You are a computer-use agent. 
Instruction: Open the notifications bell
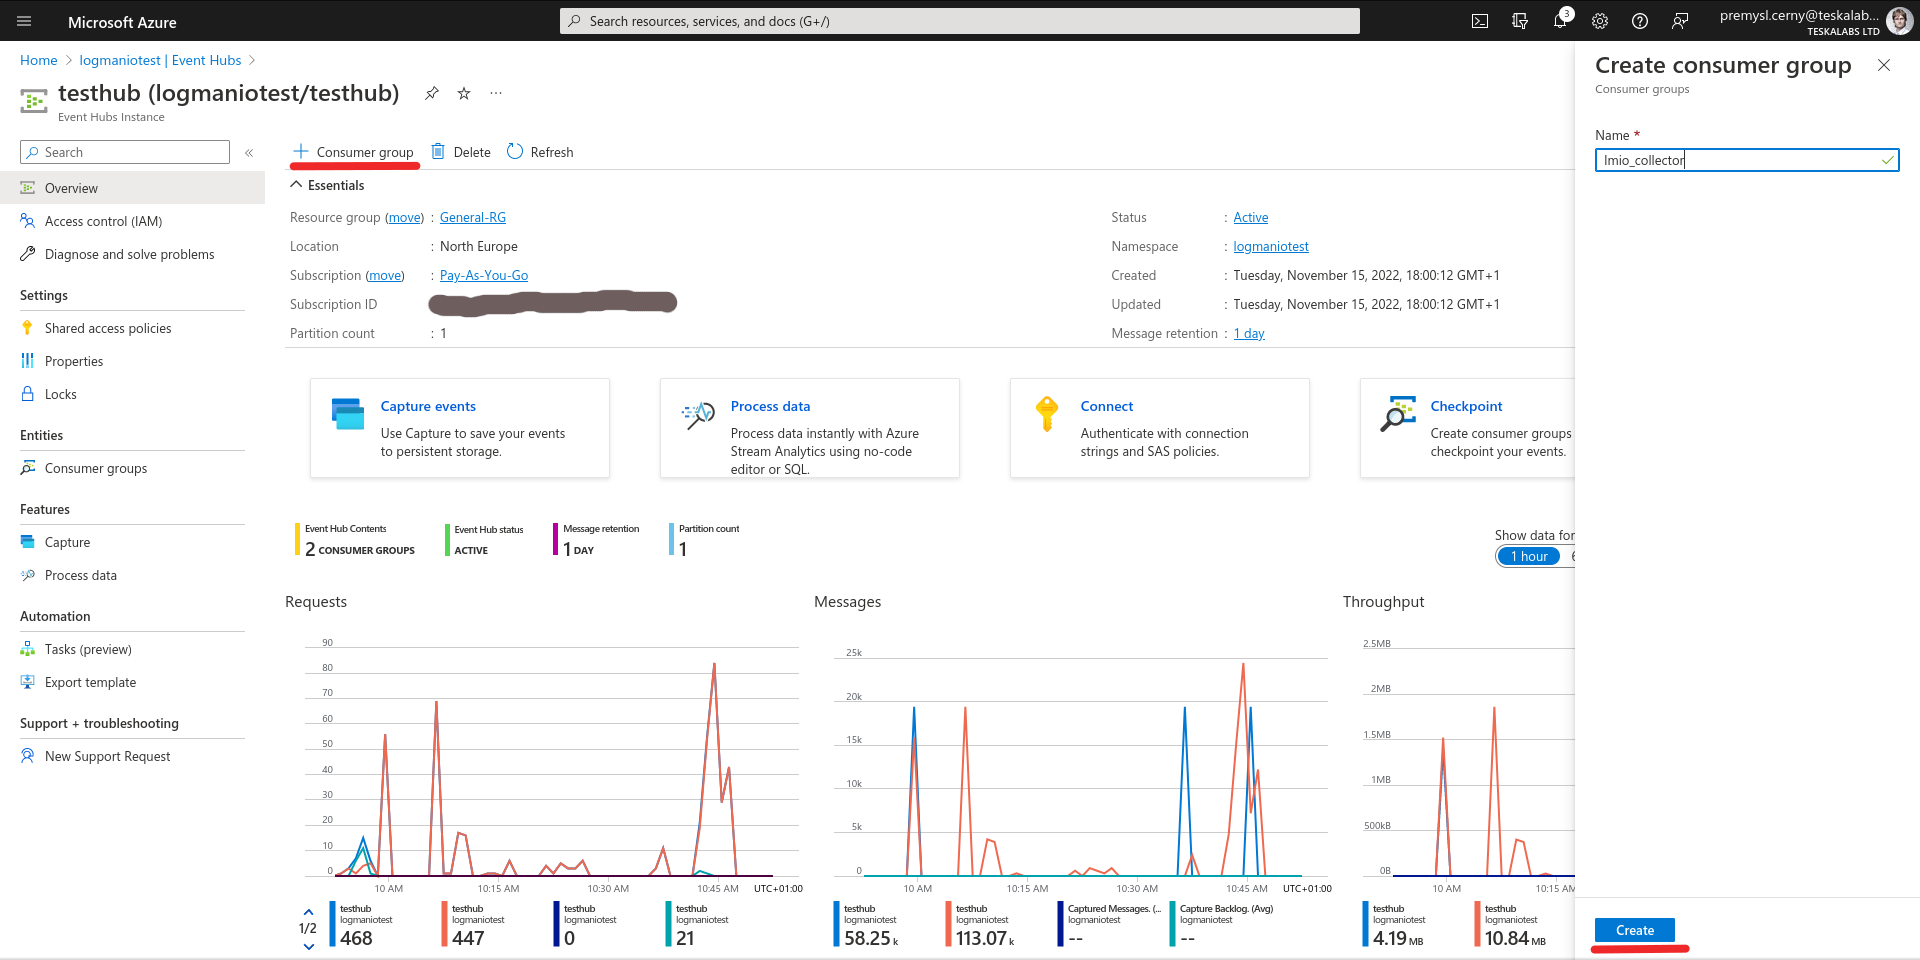click(1560, 21)
